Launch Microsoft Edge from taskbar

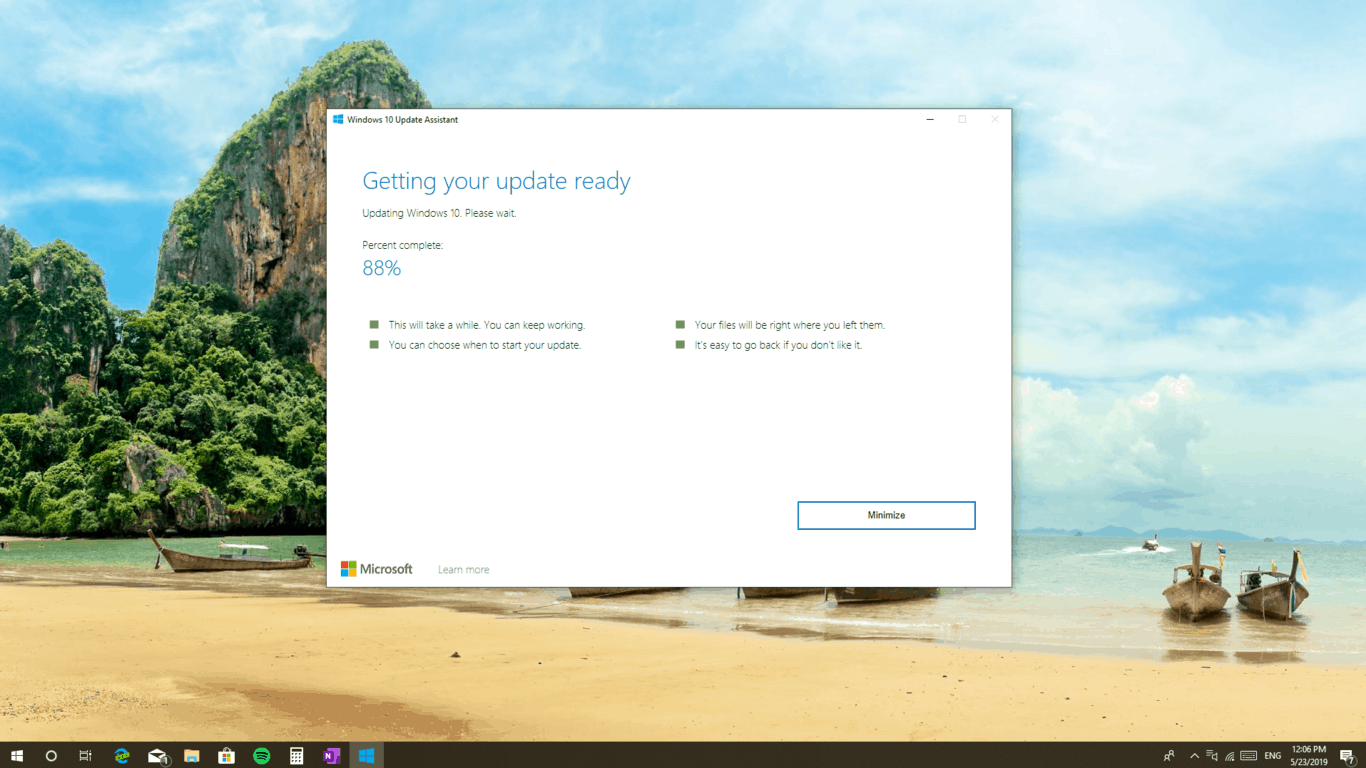click(x=122, y=756)
